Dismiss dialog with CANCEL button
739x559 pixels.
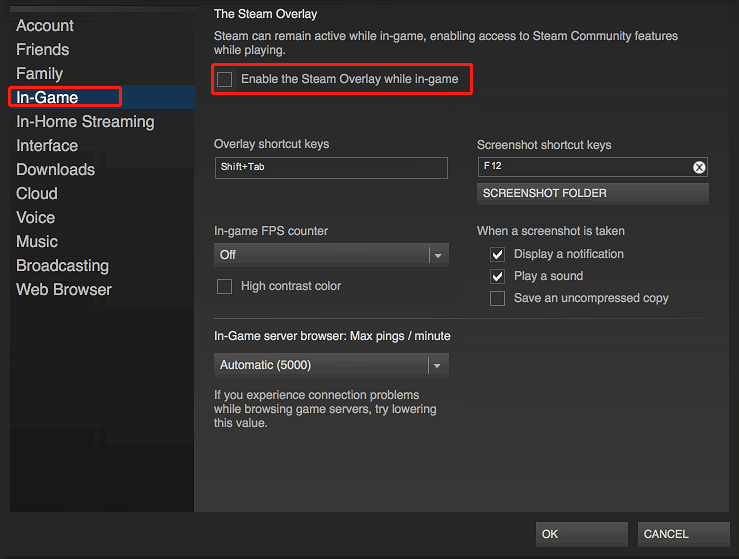[x=683, y=534]
